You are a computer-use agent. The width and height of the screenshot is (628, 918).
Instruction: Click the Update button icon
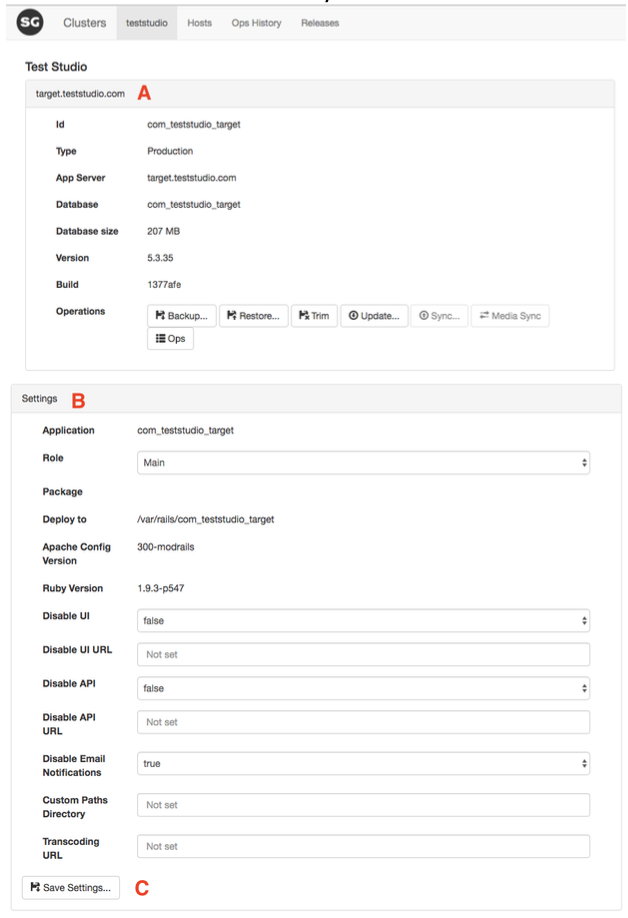coord(353,316)
